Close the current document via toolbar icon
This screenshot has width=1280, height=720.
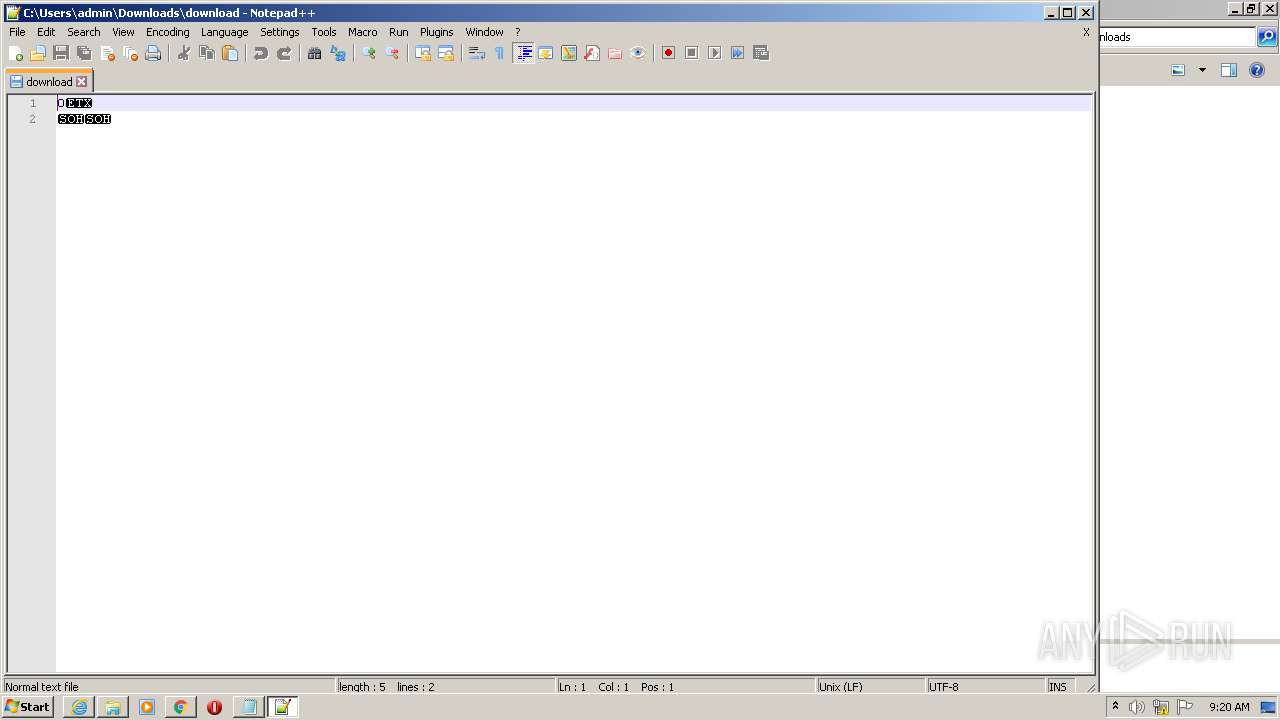107,53
